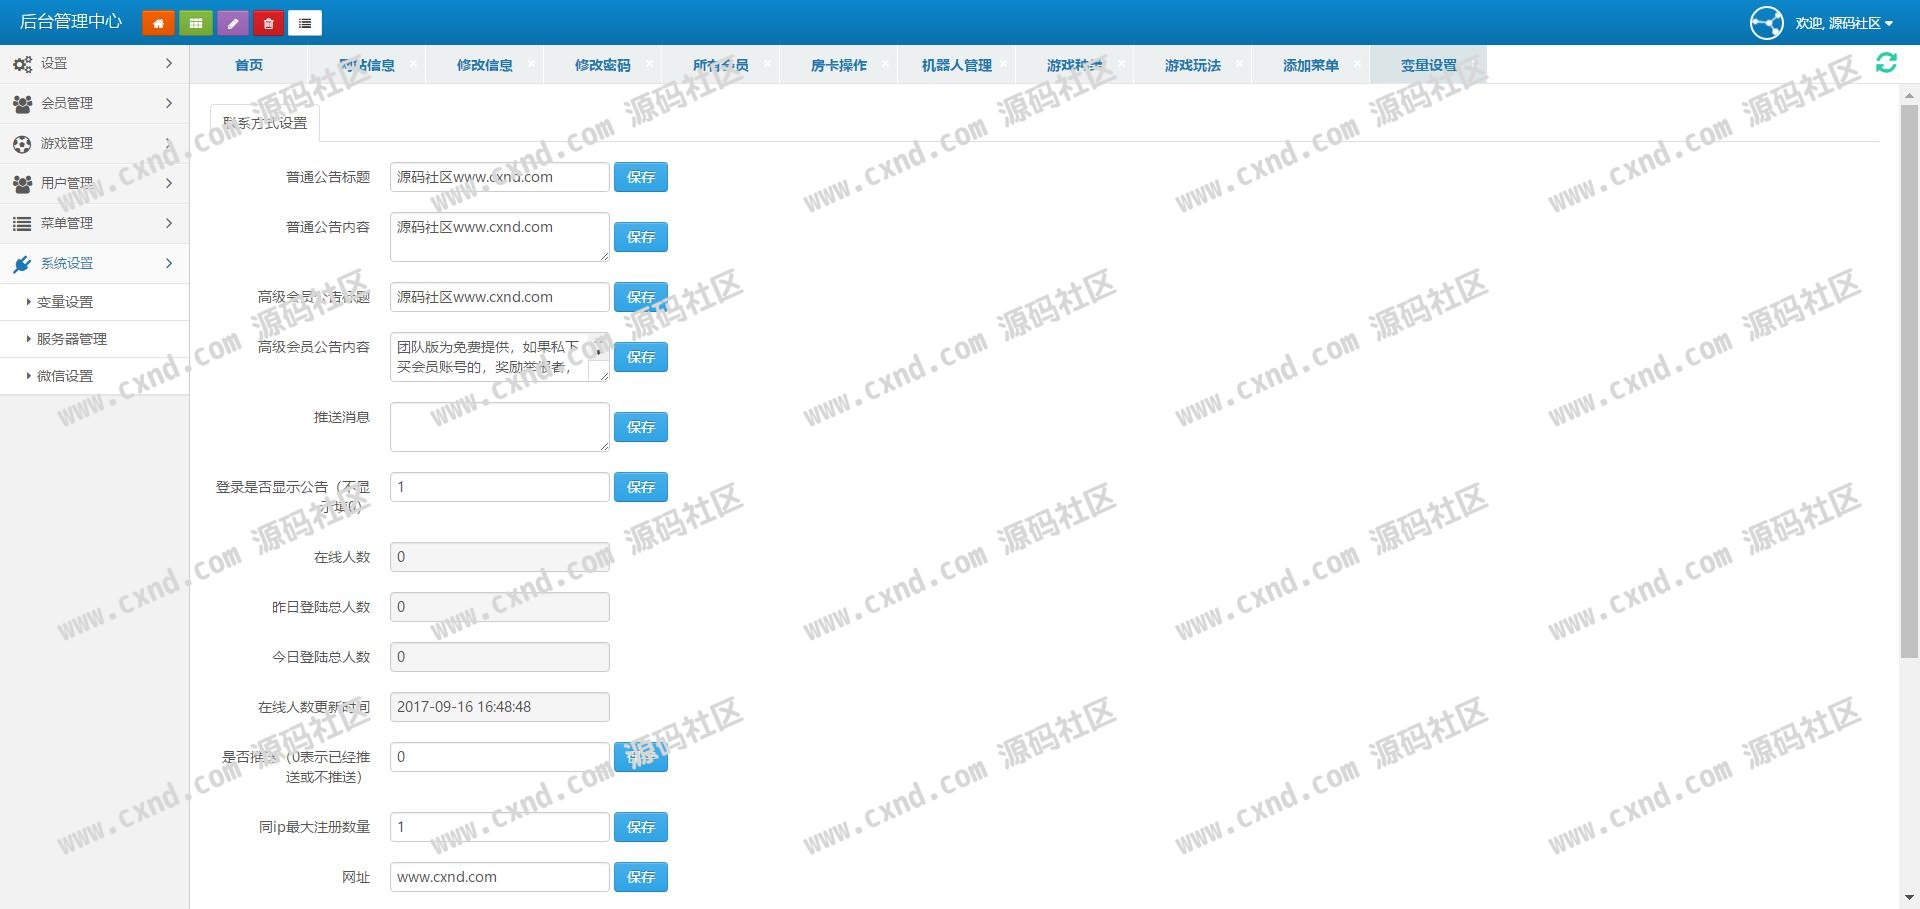1920x909 pixels.
Task: Switch to the 修改信息 tab
Action: [x=484, y=65]
